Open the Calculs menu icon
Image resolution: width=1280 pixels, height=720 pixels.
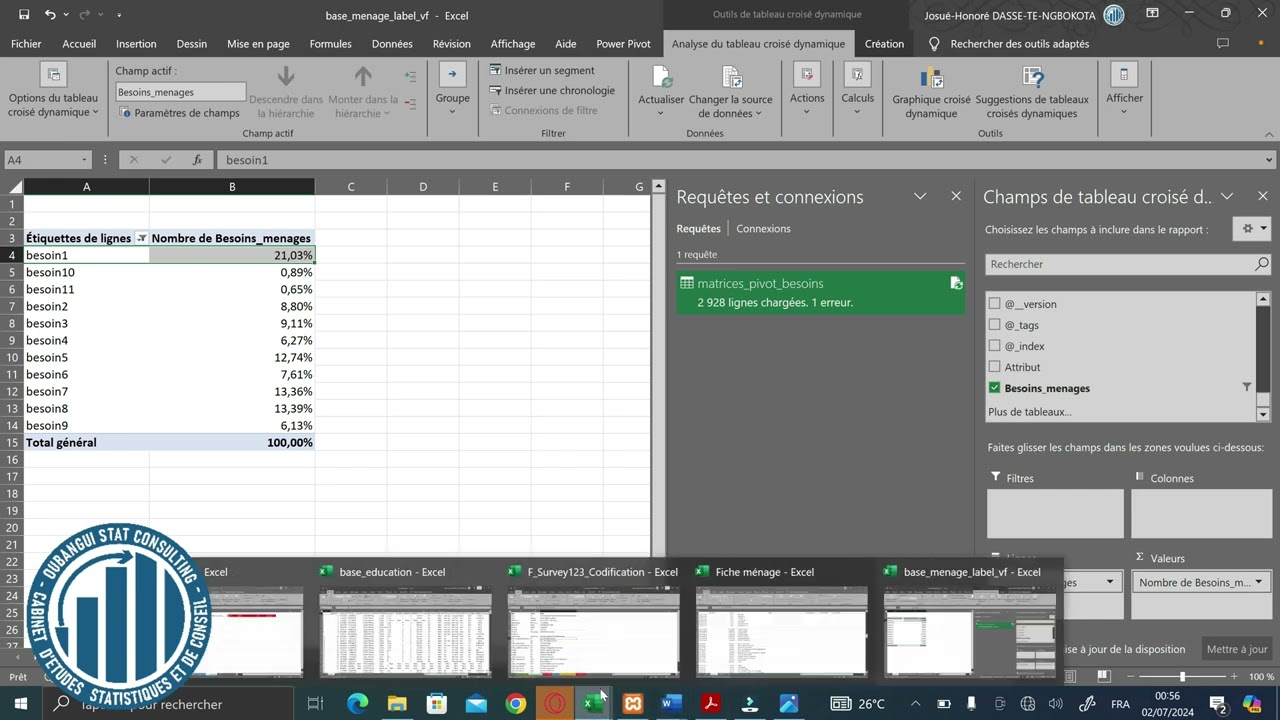pyautogui.click(x=857, y=75)
